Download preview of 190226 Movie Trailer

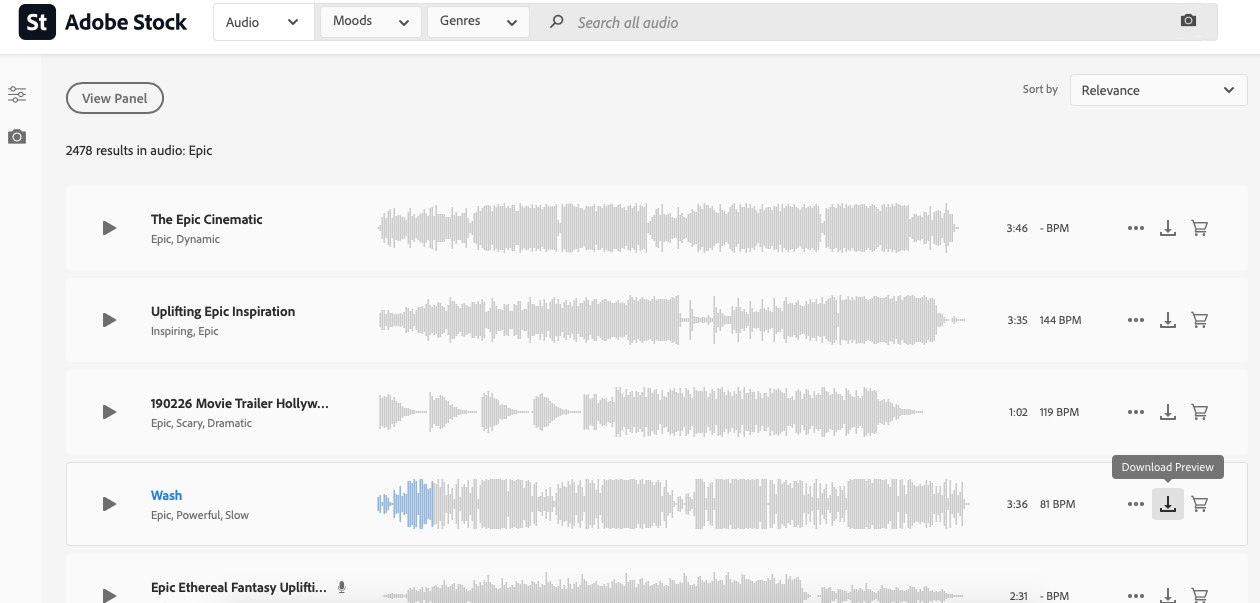(x=1167, y=412)
